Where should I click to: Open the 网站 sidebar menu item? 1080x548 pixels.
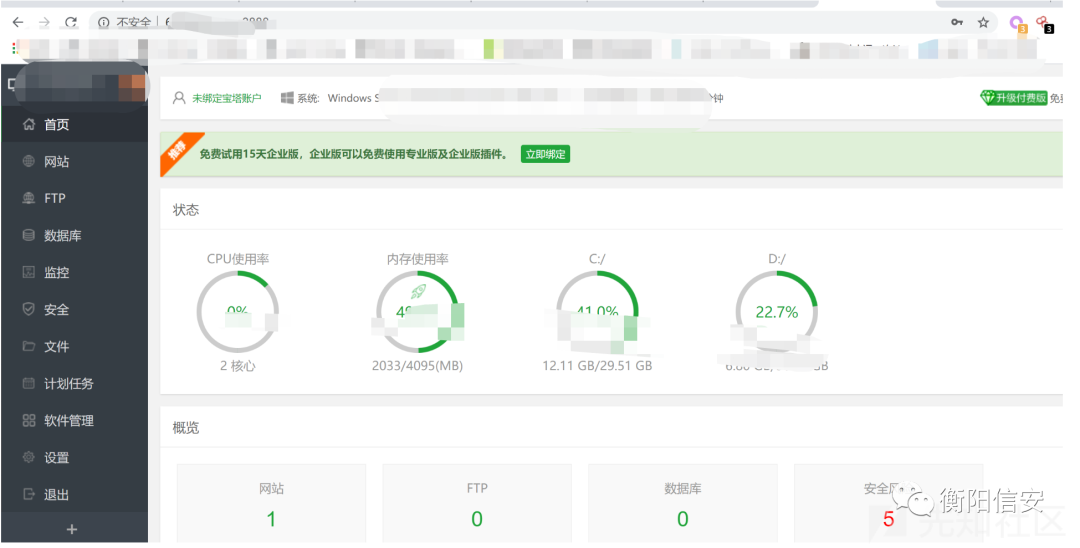74,162
